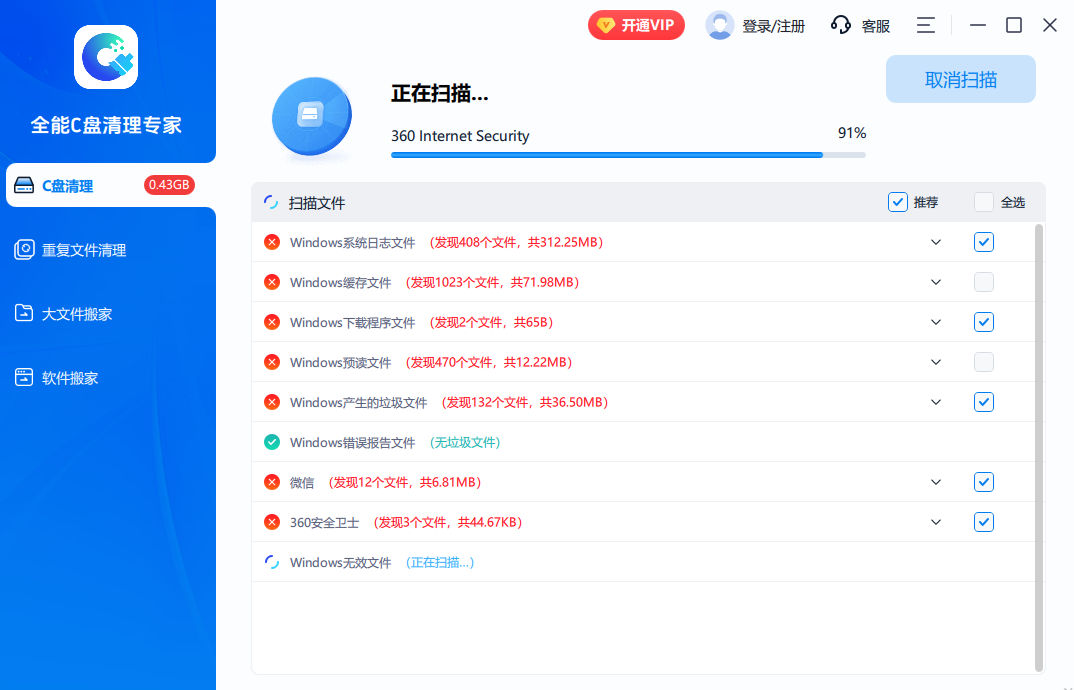Enable the 全选 checkbox
This screenshot has width=1074, height=690.
click(983, 201)
